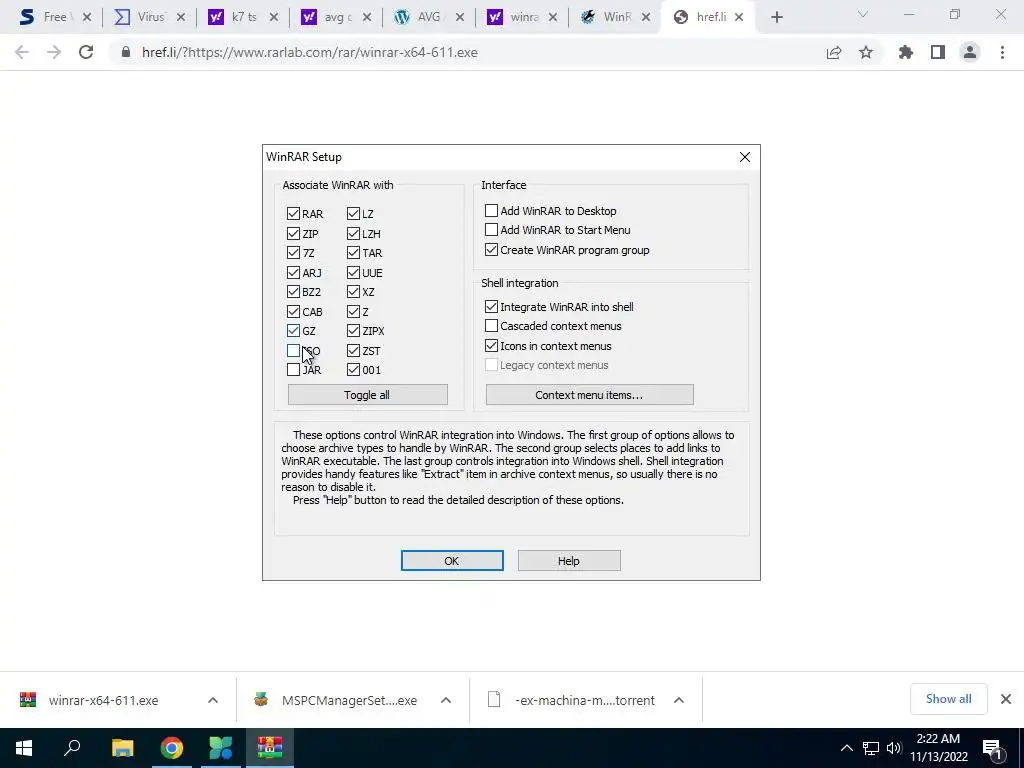1024x768 pixels.
Task: Show hidden system tray icons
Action: point(846,748)
